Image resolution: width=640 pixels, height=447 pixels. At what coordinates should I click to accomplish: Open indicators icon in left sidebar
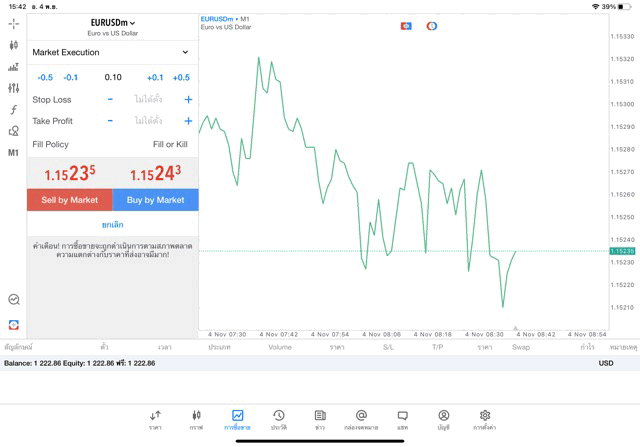tap(13, 67)
